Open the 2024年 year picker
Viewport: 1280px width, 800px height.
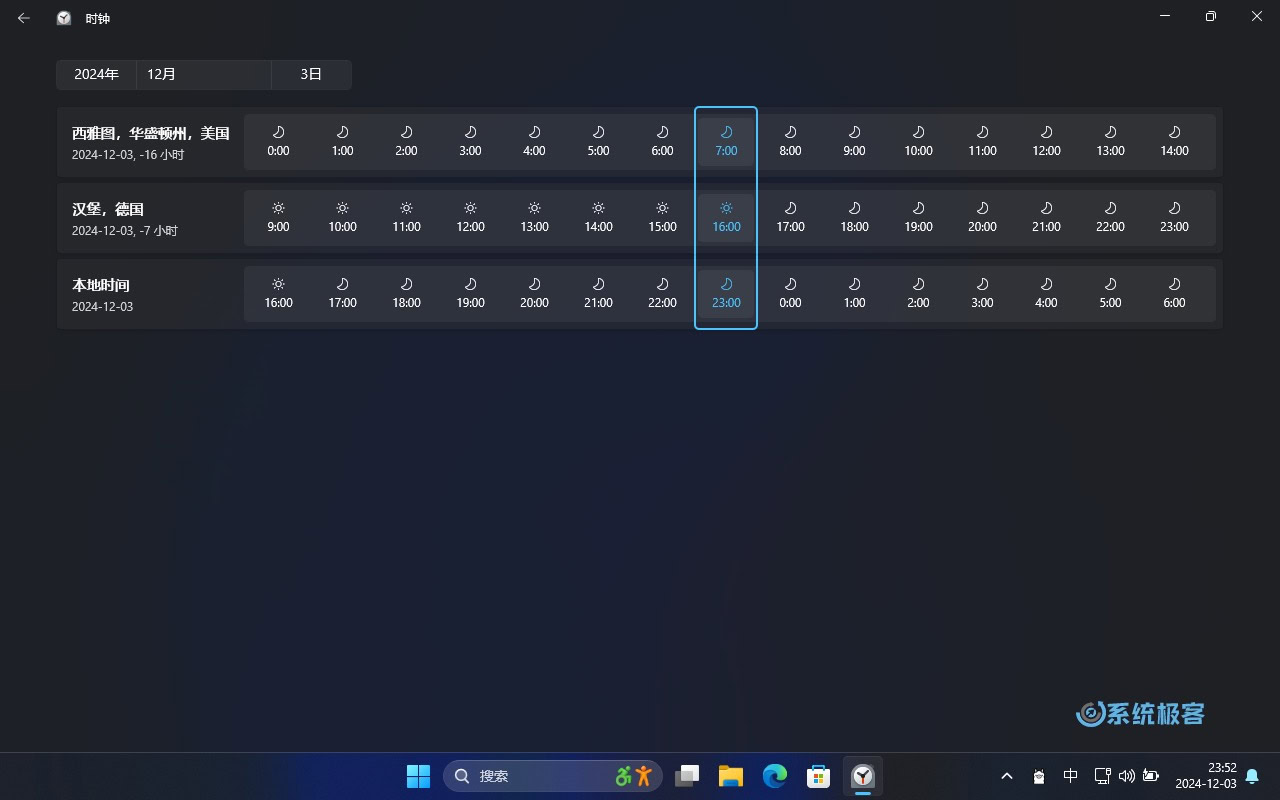(96, 74)
